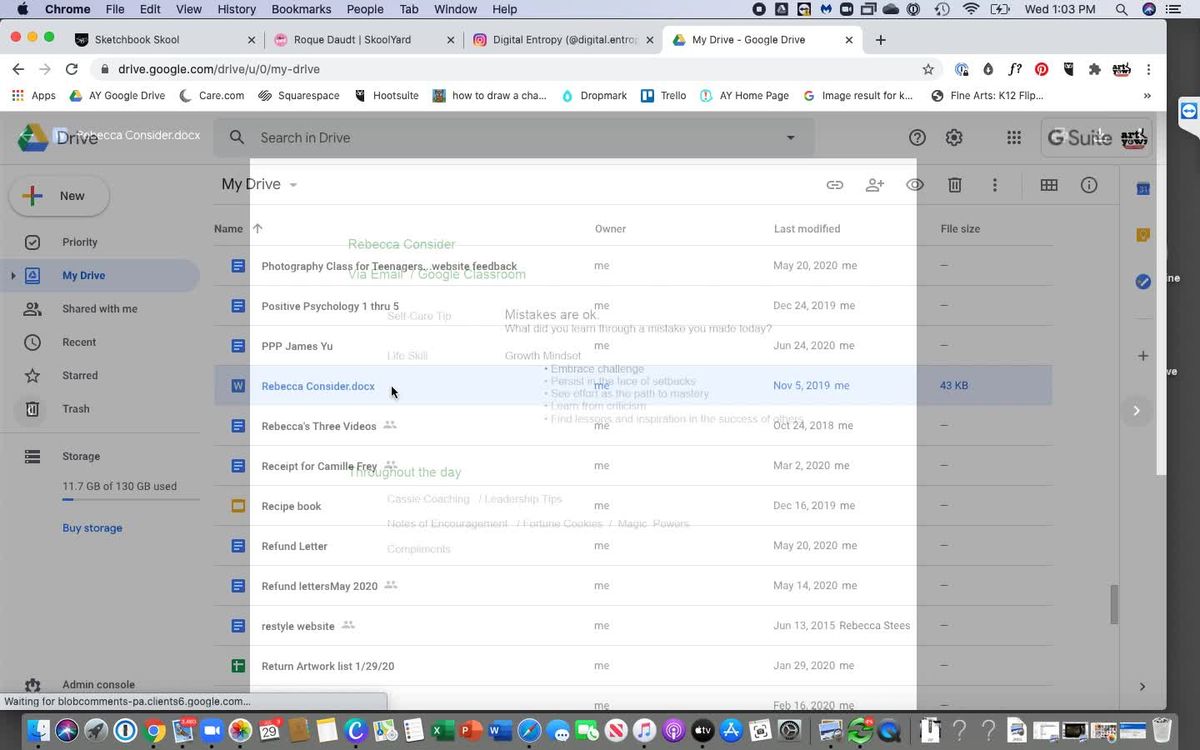Click Pinterest extension icon
Image resolution: width=1200 pixels, height=750 pixels.
(1041, 69)
